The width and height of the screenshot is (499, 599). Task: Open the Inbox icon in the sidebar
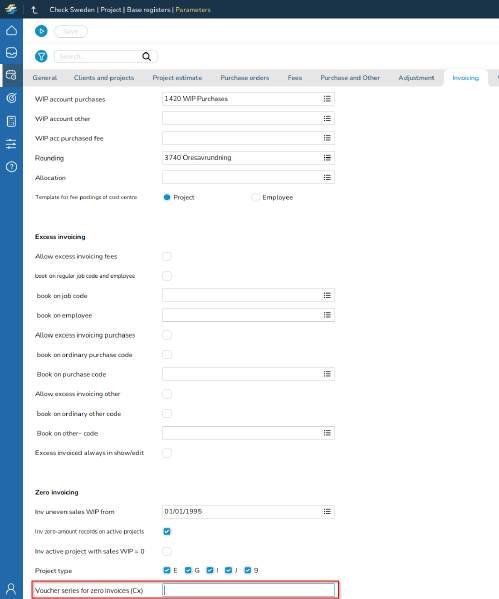(x=11, y=52)
